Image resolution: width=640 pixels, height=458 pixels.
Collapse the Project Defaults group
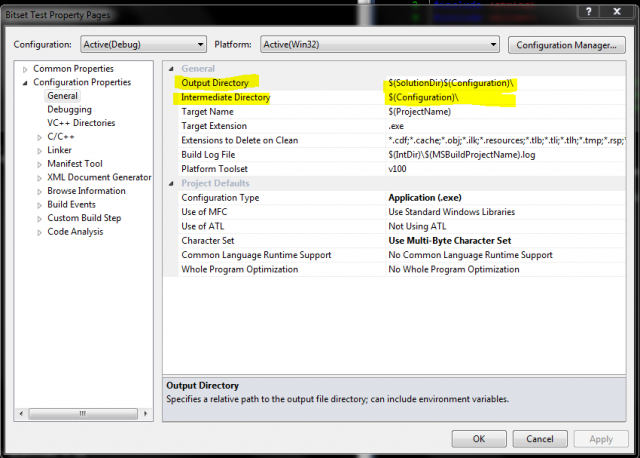click(171, 184)
